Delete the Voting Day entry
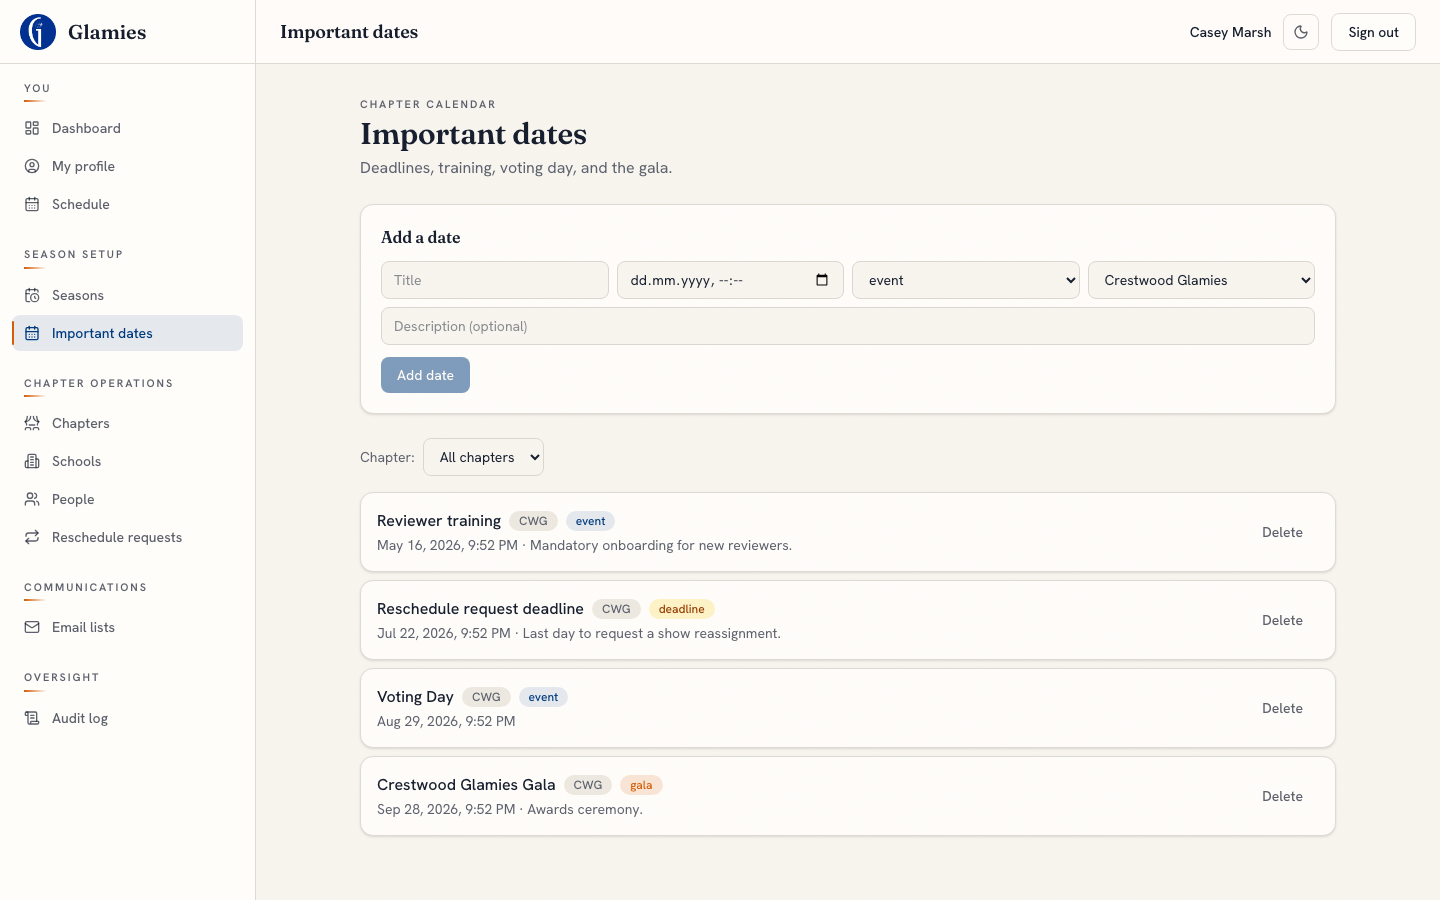The height and width of the screenshot is (900, 1440). [x=1282, y=708]
